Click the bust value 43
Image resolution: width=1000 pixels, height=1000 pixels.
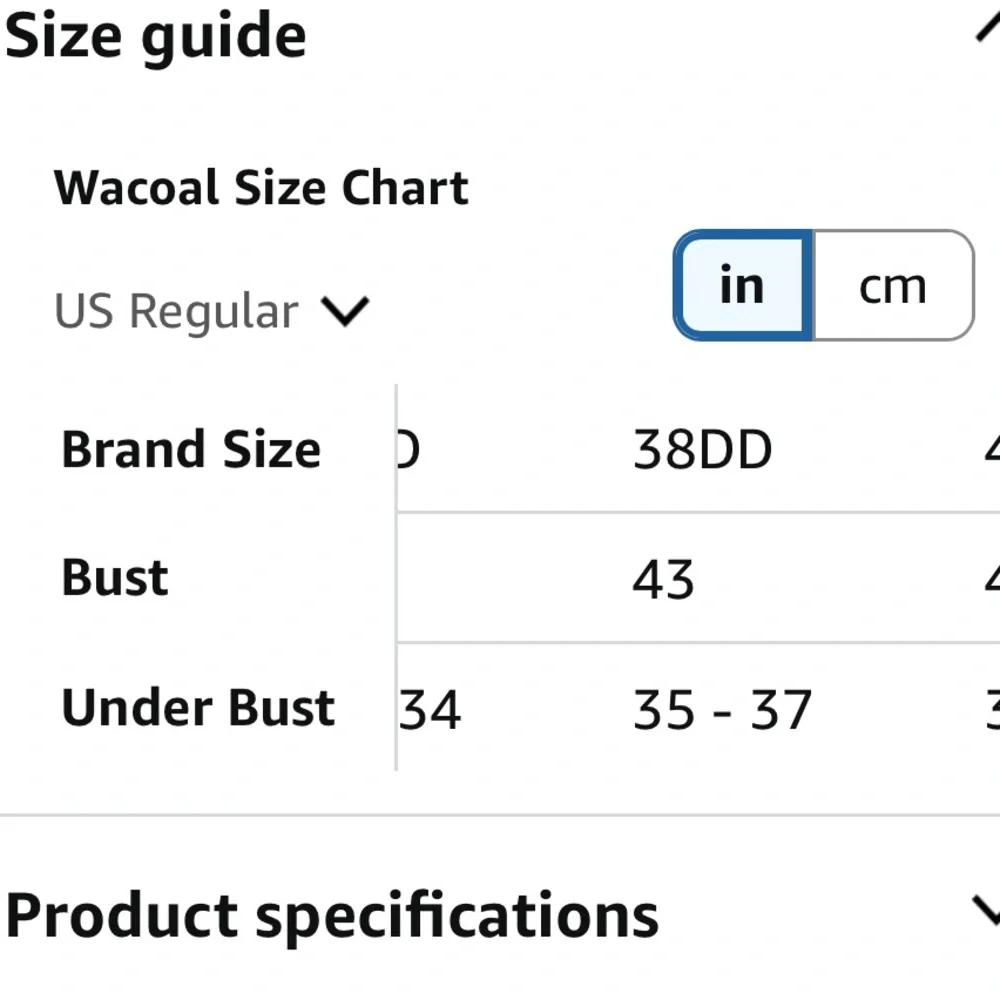coord(663,580)
